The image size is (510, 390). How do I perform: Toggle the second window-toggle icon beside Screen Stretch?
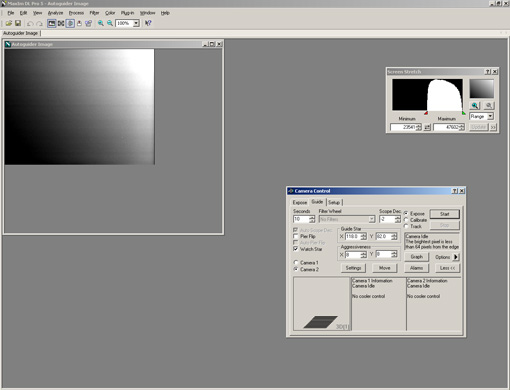(61, 23)
